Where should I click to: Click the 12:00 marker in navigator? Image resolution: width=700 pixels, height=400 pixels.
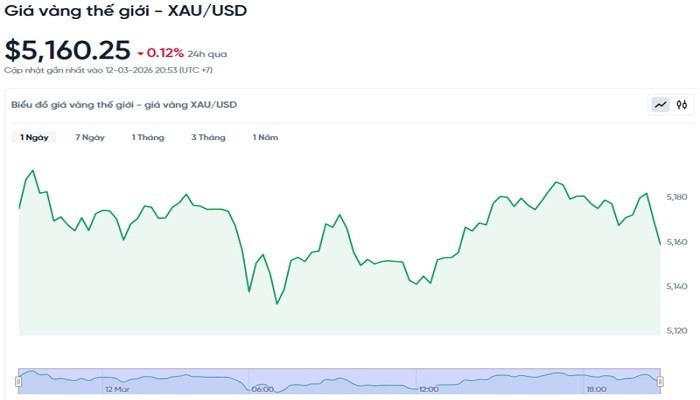429,389
